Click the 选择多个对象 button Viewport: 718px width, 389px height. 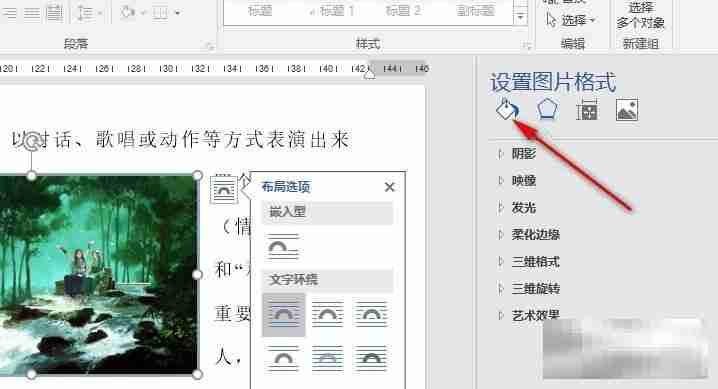tap(640, 15)
